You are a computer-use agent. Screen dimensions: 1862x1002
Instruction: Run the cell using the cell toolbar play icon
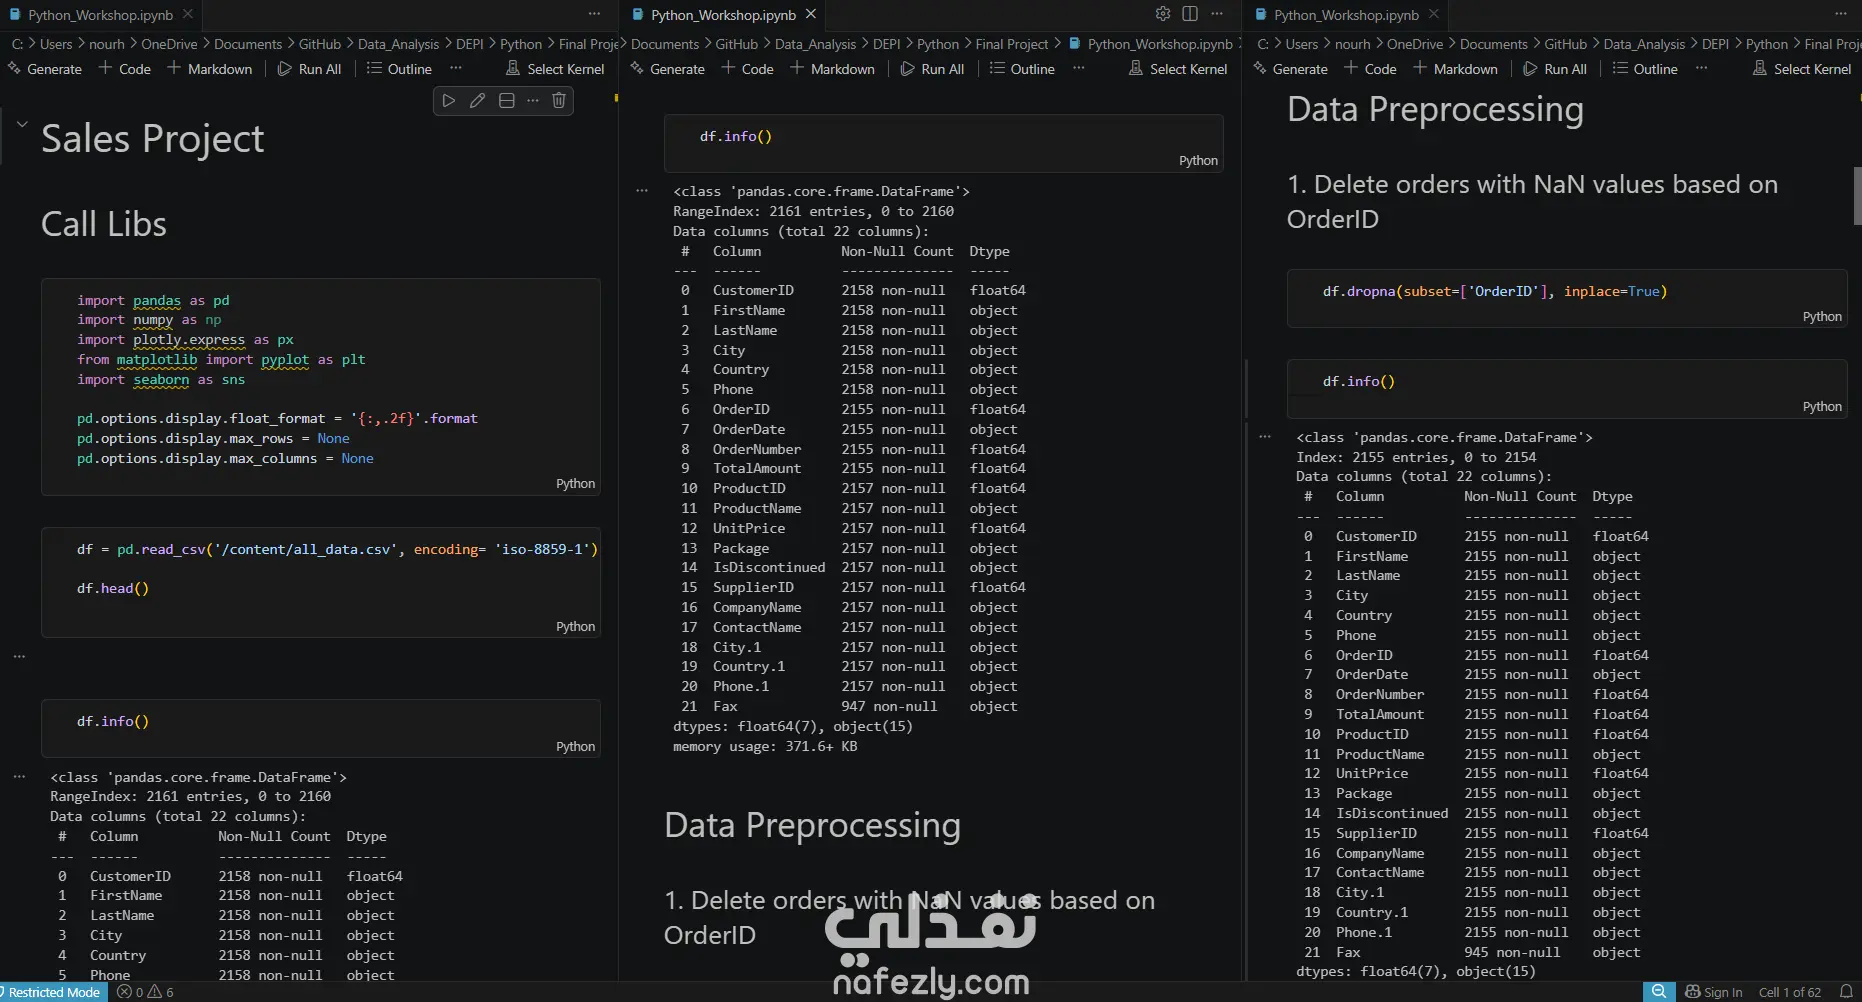449,101
